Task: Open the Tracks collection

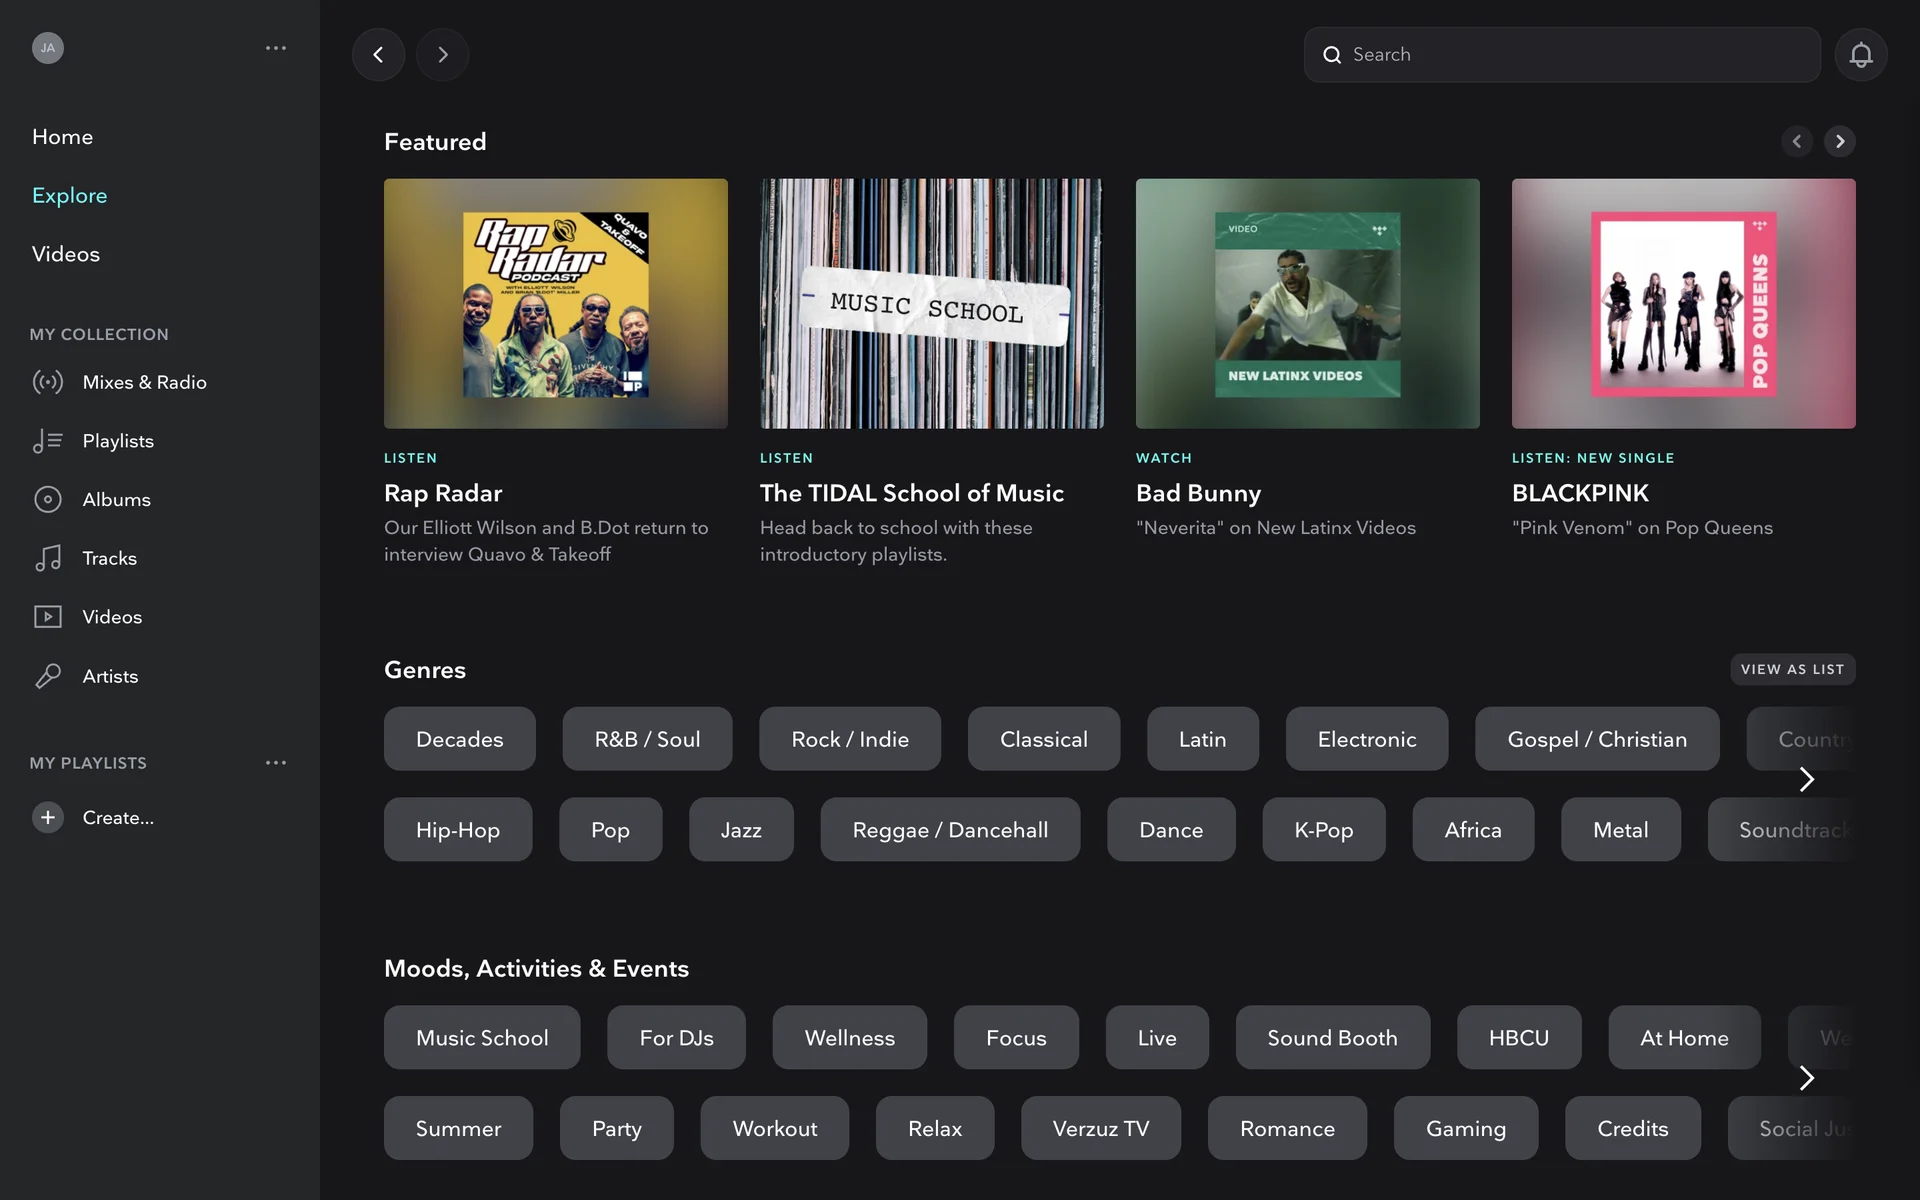Action: [x=109, y=558]
